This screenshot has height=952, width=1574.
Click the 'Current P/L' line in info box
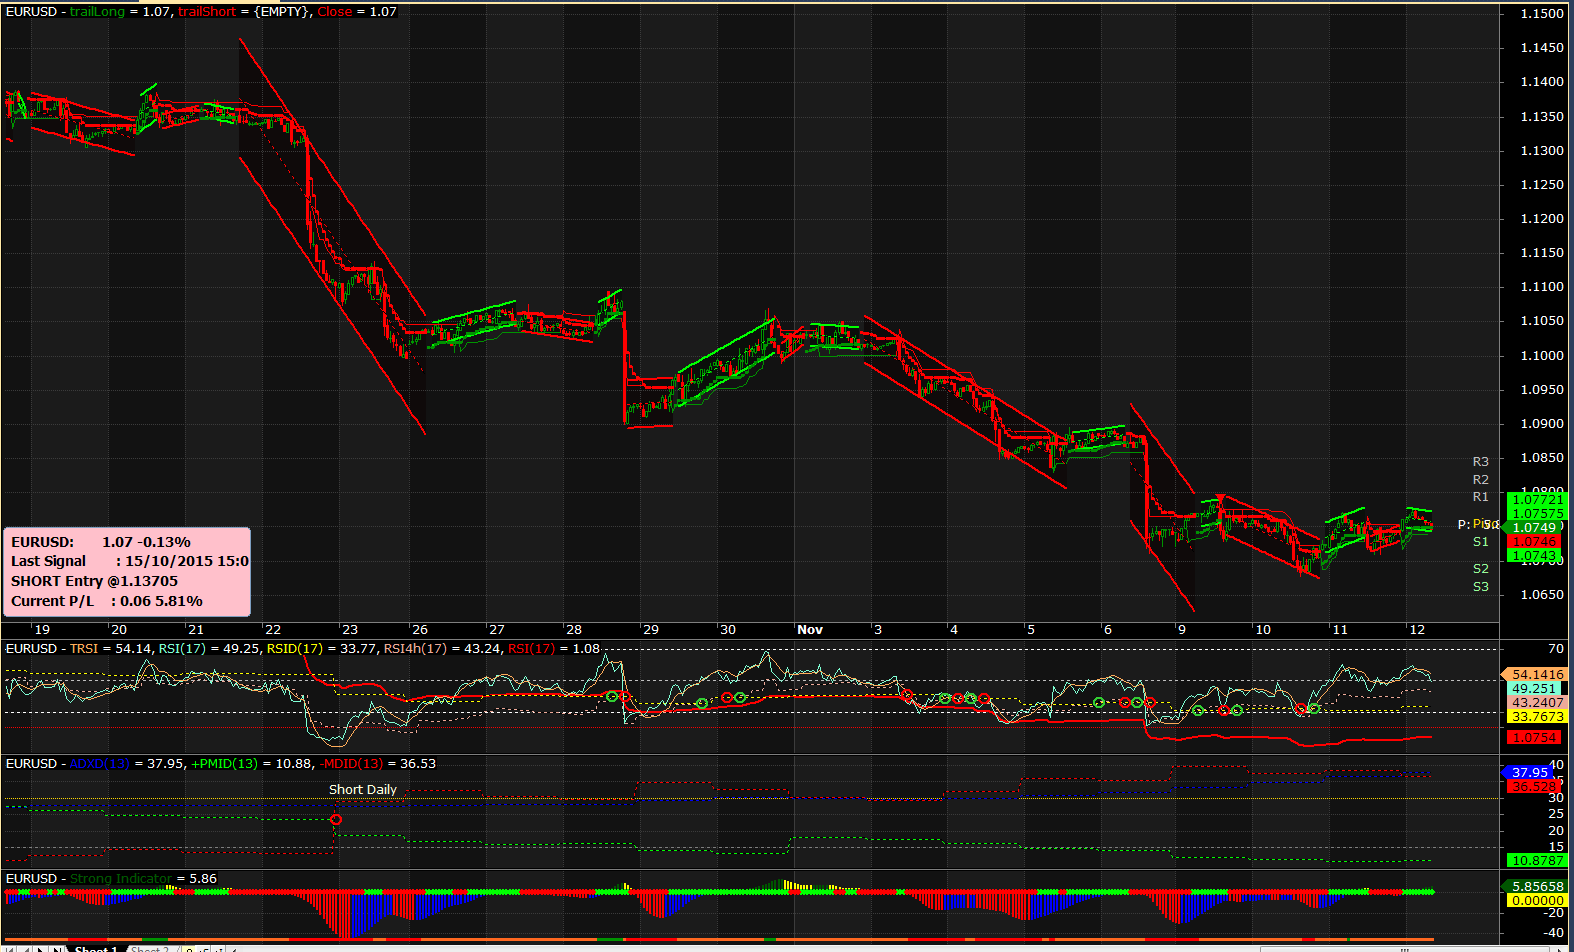[106, 601]
